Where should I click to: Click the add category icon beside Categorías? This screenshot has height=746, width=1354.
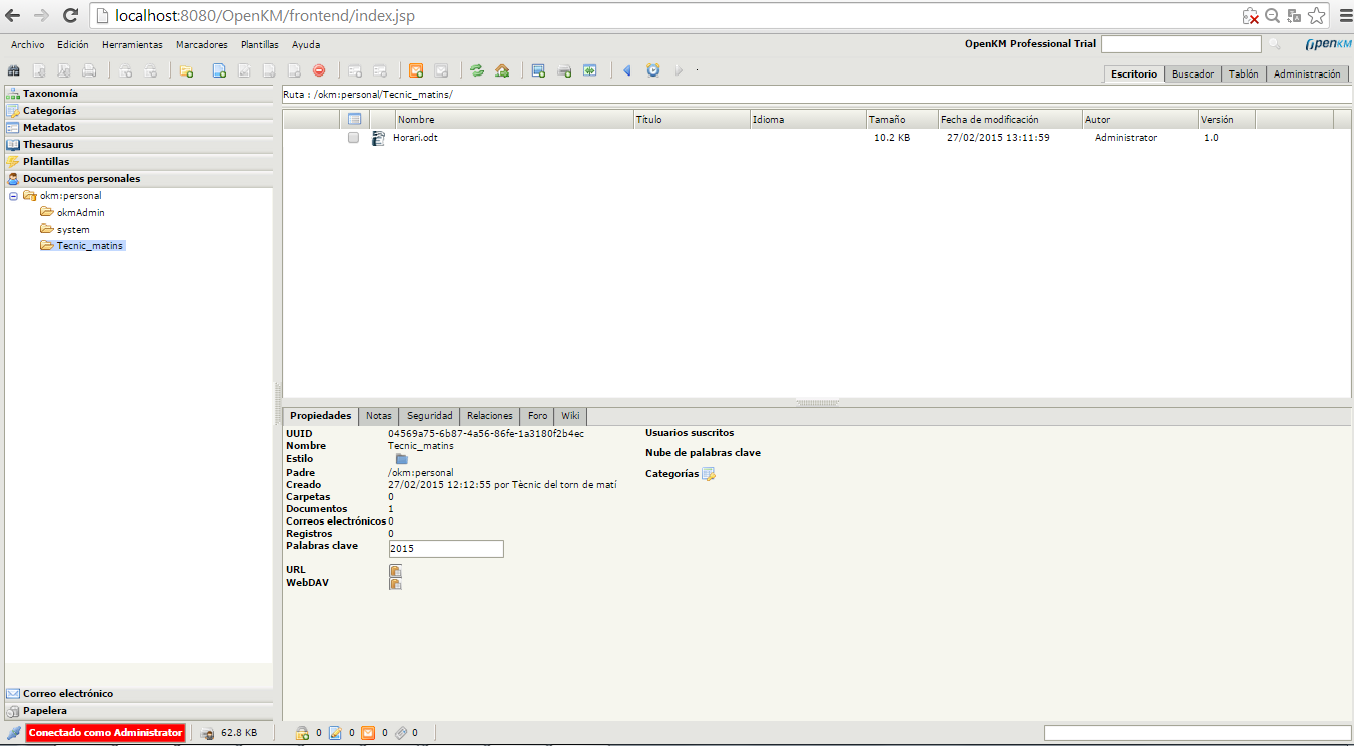(x=709, y=474)
